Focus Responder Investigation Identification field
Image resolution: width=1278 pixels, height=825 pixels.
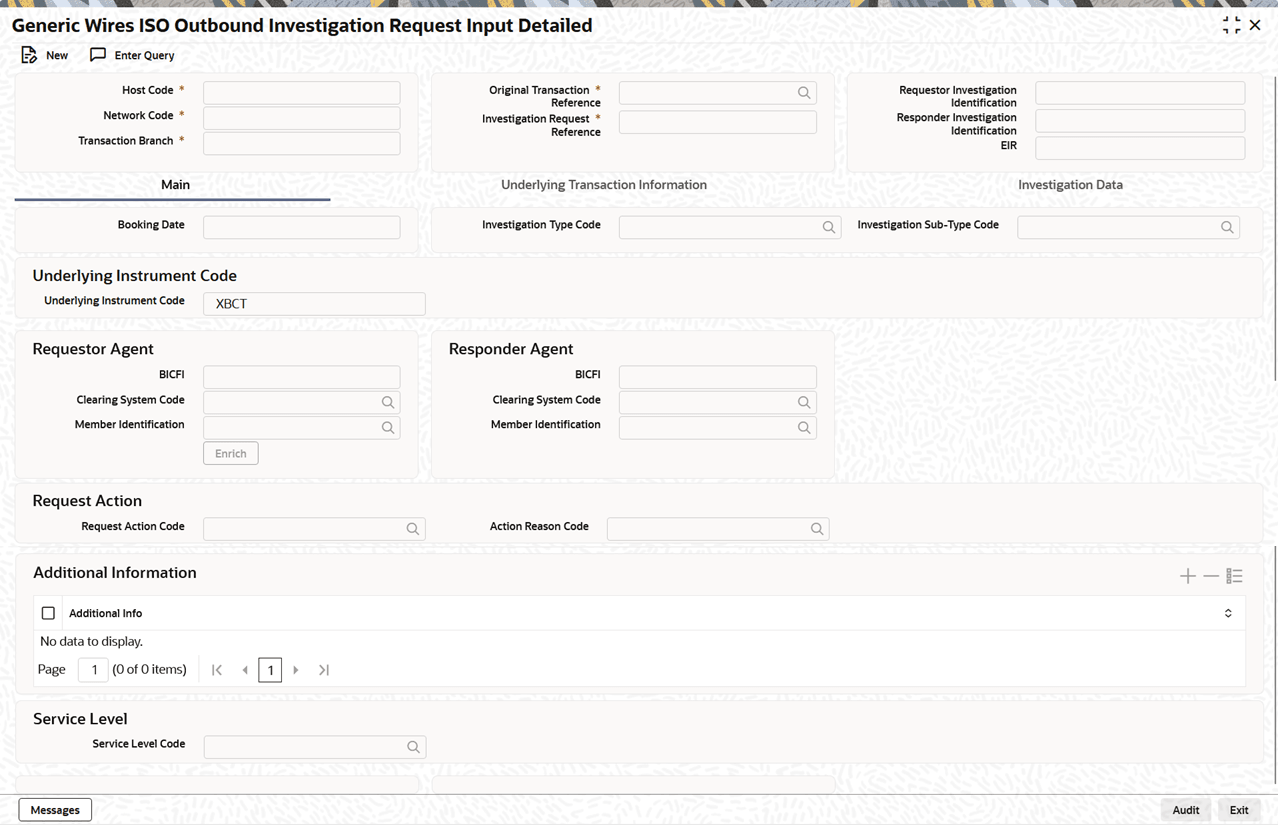(1140, 121)
